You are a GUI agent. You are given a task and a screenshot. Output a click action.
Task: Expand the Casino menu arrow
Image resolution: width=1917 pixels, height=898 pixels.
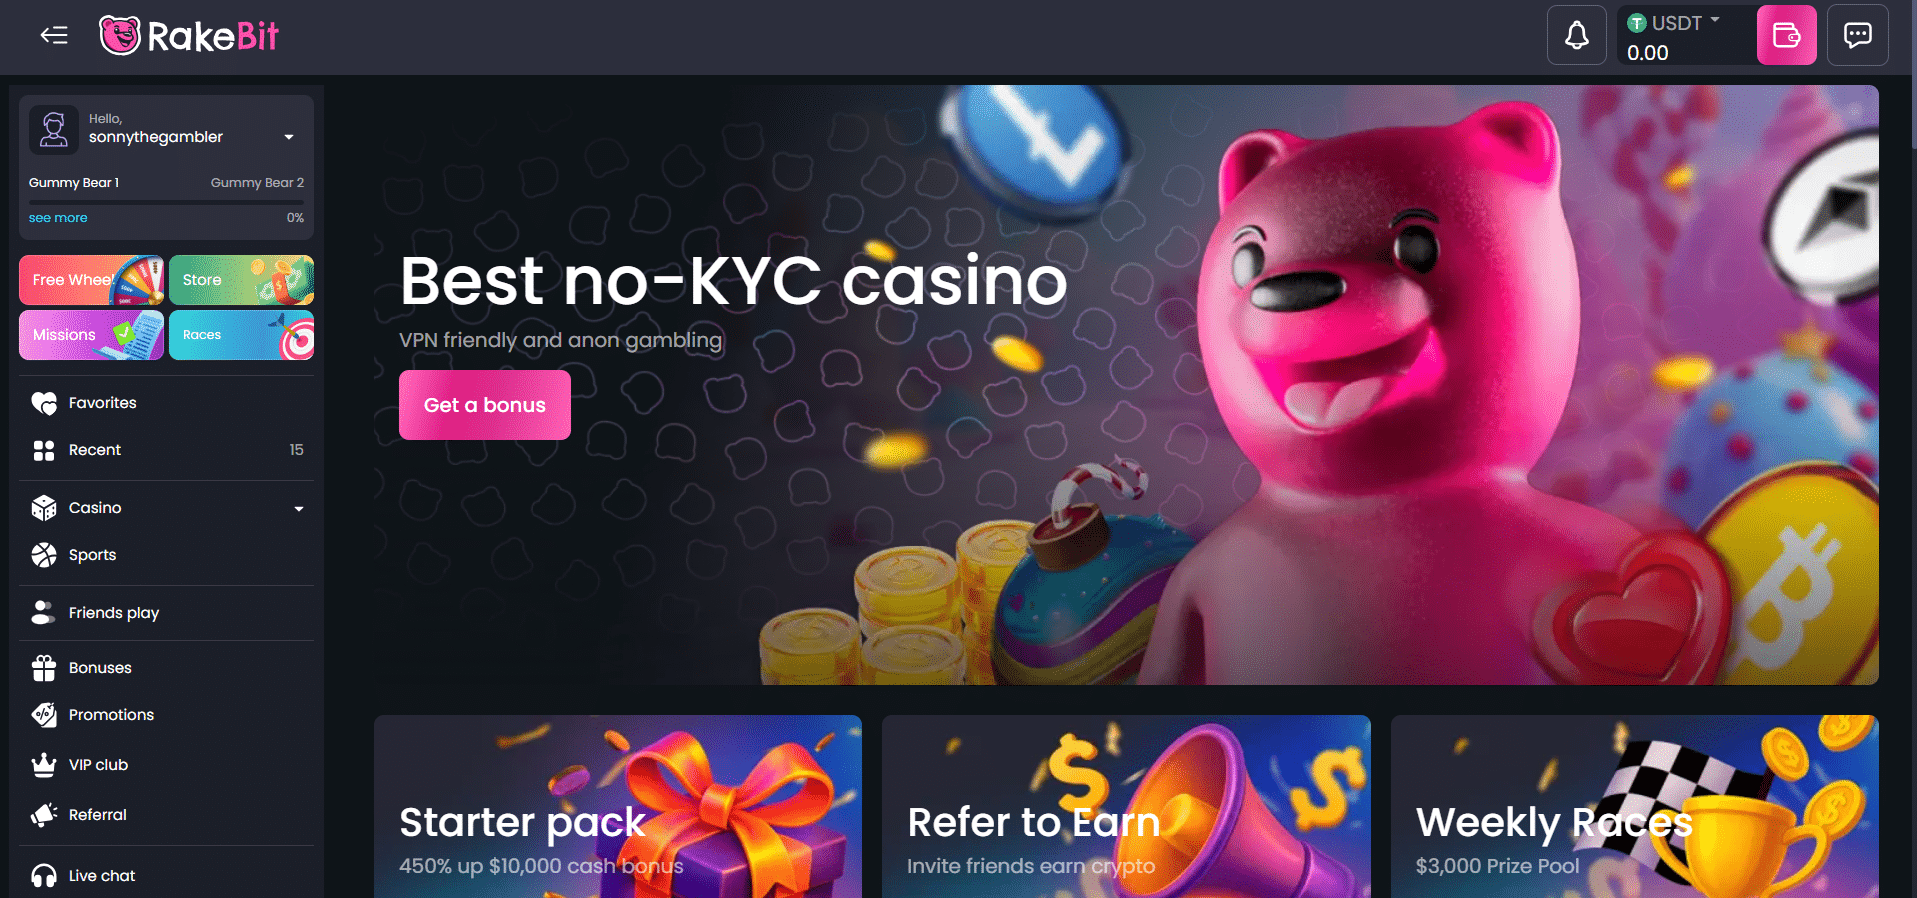click(298, 509)
